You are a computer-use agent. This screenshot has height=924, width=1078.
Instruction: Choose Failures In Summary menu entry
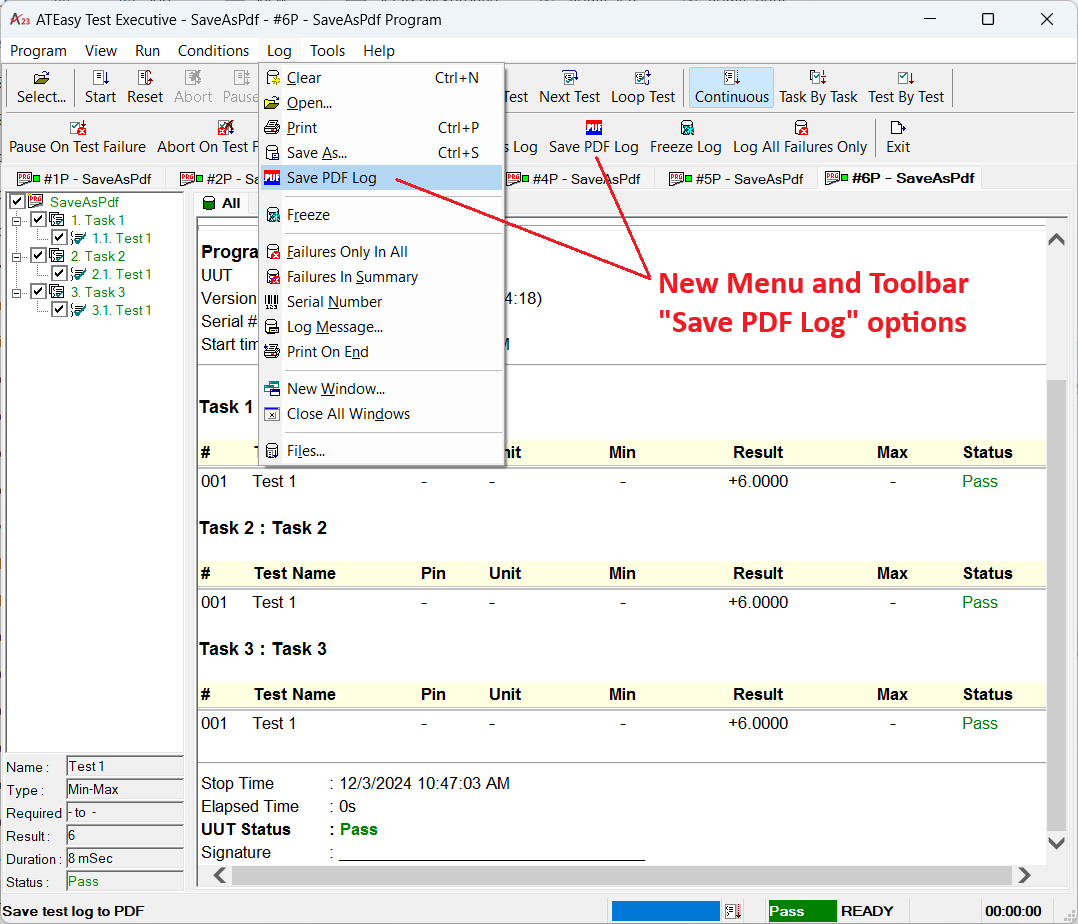(x=382, y=277)
